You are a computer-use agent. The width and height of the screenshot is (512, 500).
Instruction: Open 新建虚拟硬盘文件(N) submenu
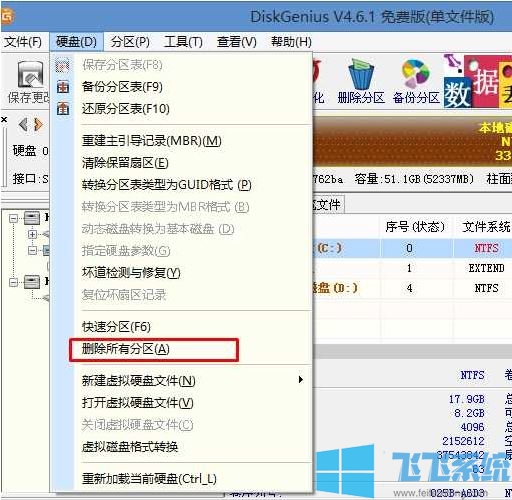(139, 380)
